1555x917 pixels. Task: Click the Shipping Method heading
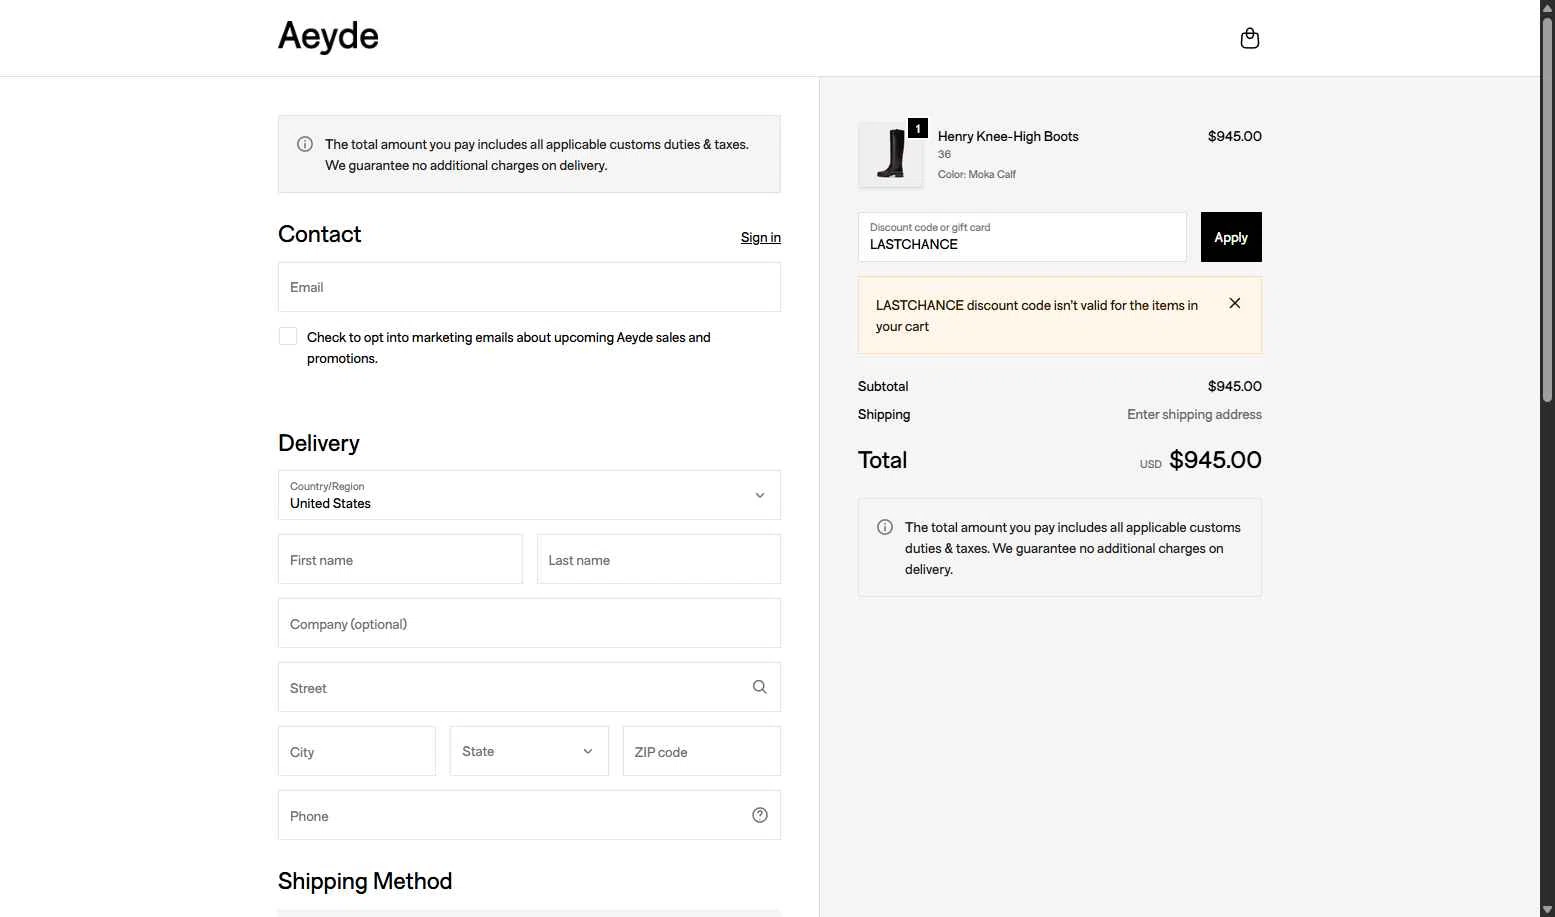coord(365,881)
